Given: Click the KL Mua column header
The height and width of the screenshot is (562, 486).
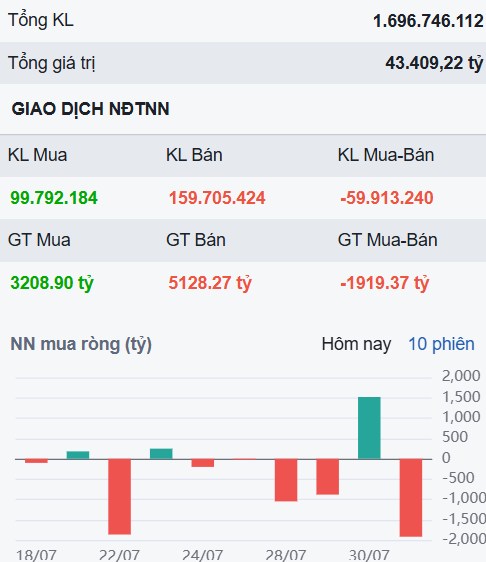Looking at the screenshot, I should click(37, 155).
